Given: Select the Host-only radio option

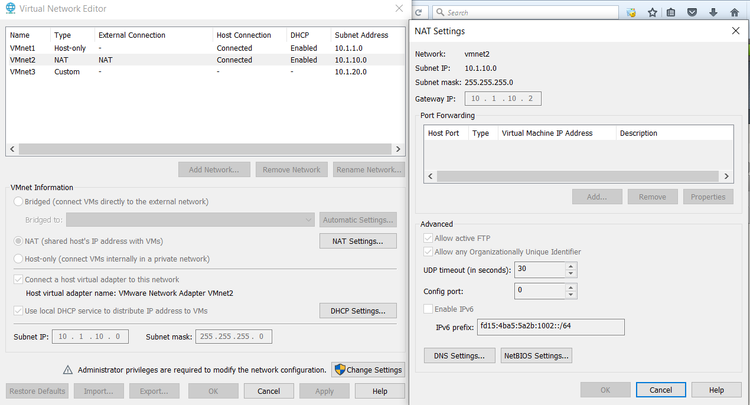Looking at the screenshot, I should tap(18, 259).
